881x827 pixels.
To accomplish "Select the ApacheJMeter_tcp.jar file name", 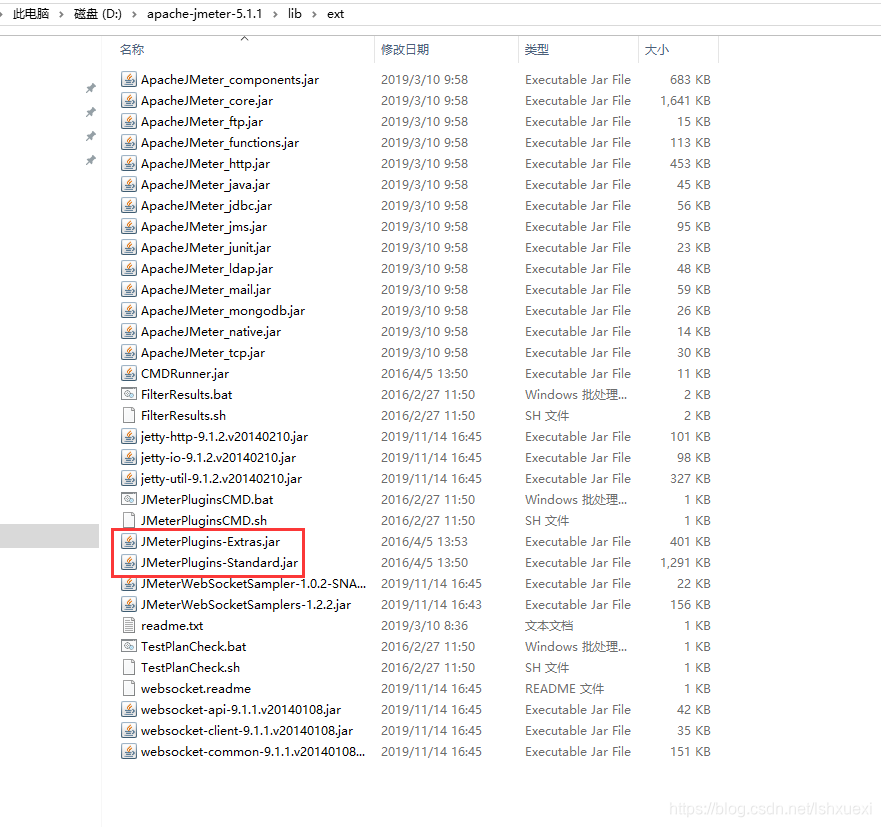I will (203, 353).
